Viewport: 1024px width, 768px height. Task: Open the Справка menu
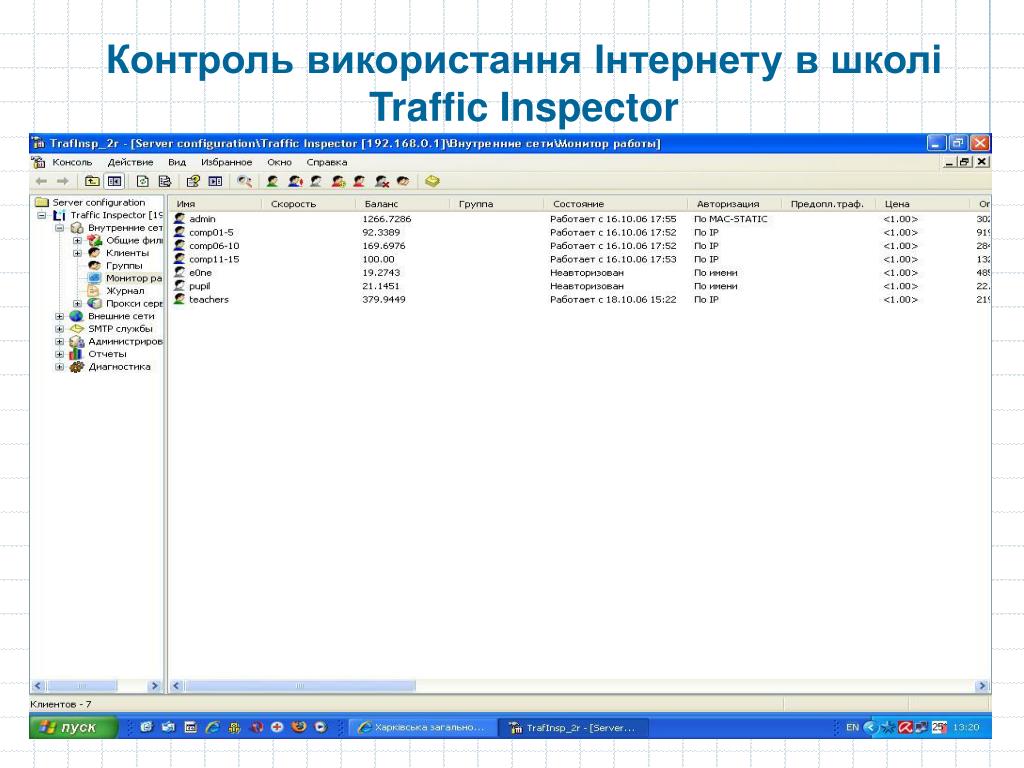click(x=327, y=162)
